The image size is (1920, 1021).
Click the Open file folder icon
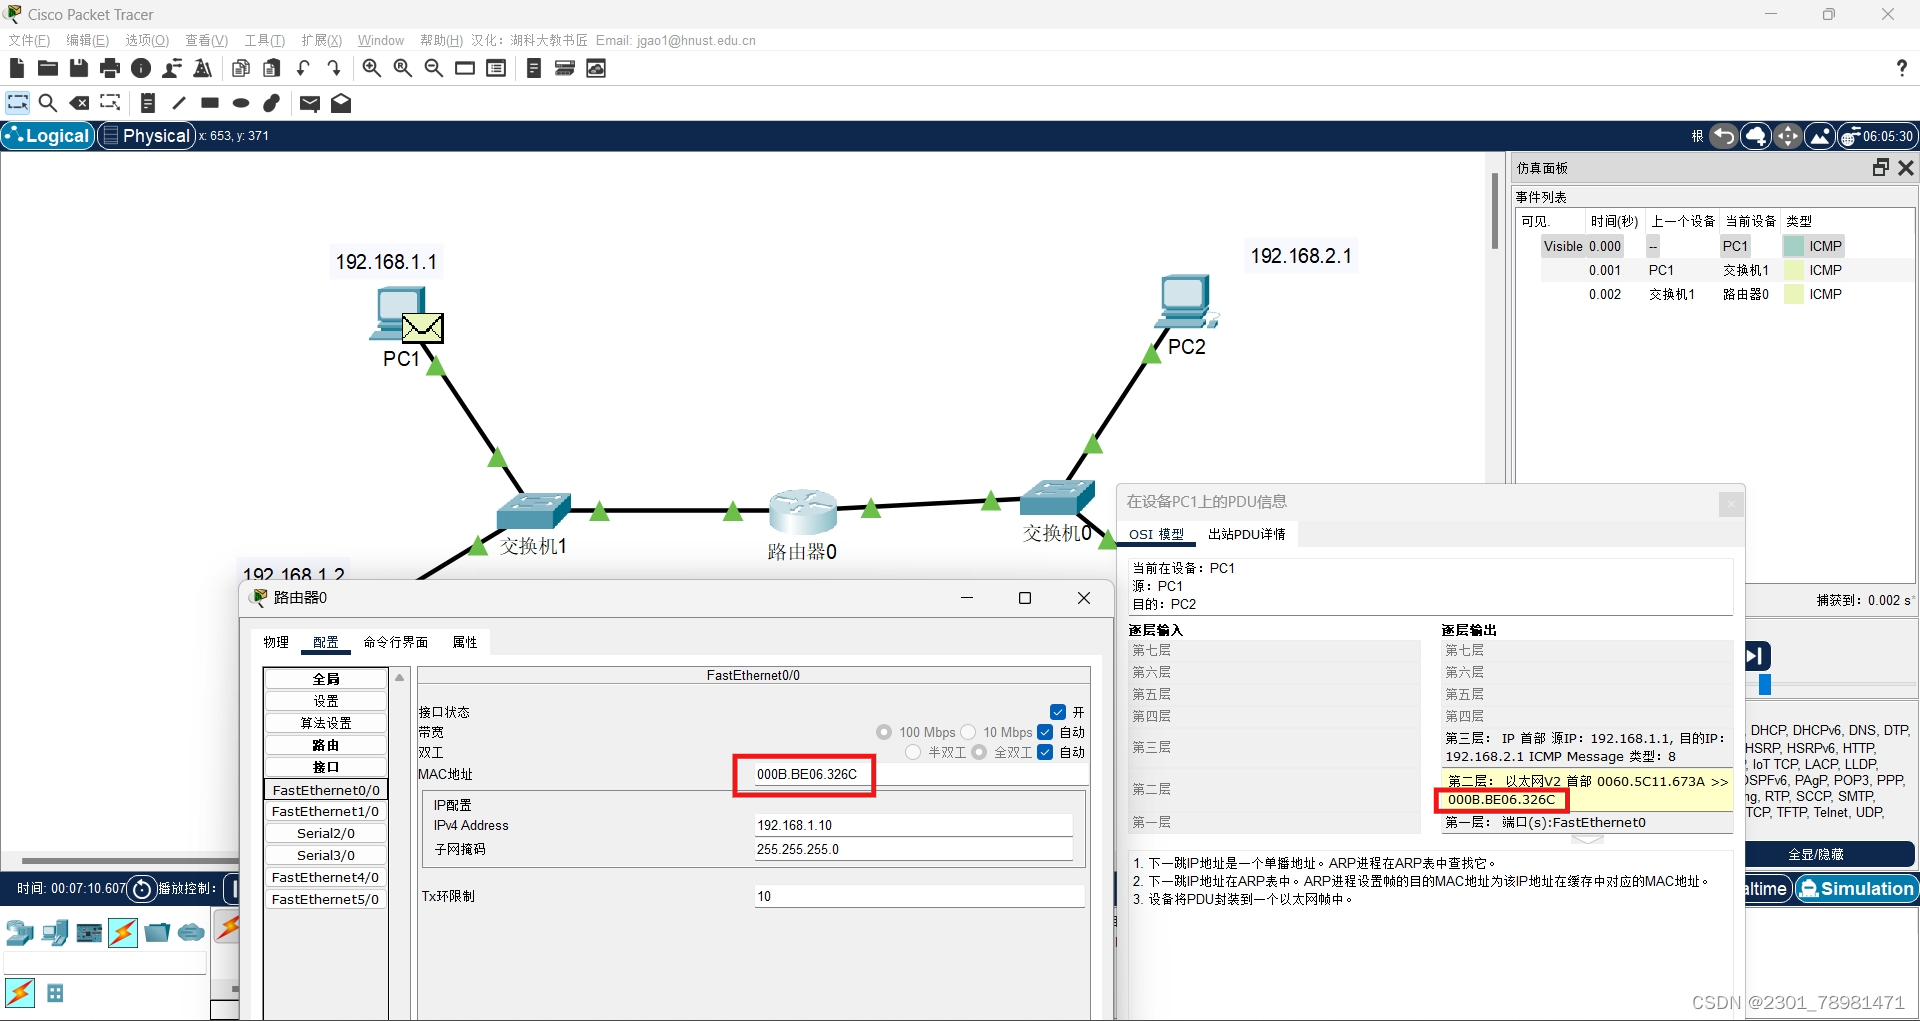tap(47, 68)
